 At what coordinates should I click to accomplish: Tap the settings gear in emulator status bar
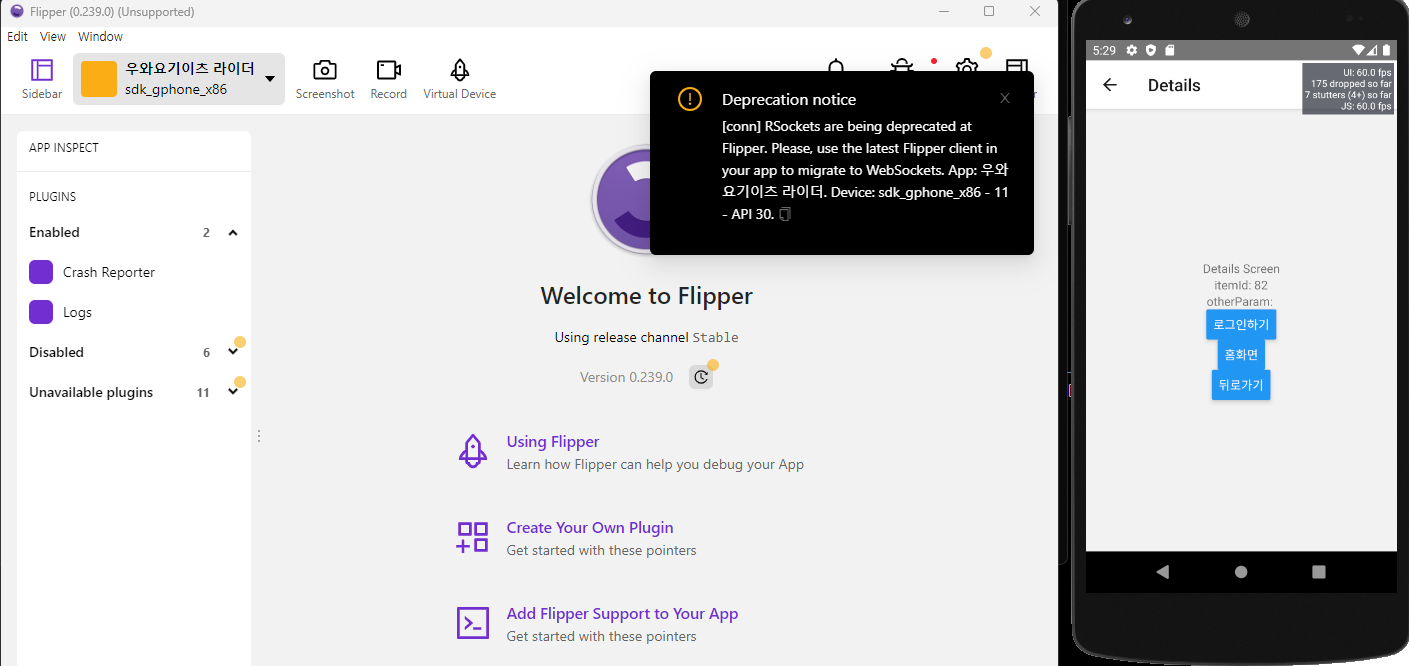tap(1132, 50)
